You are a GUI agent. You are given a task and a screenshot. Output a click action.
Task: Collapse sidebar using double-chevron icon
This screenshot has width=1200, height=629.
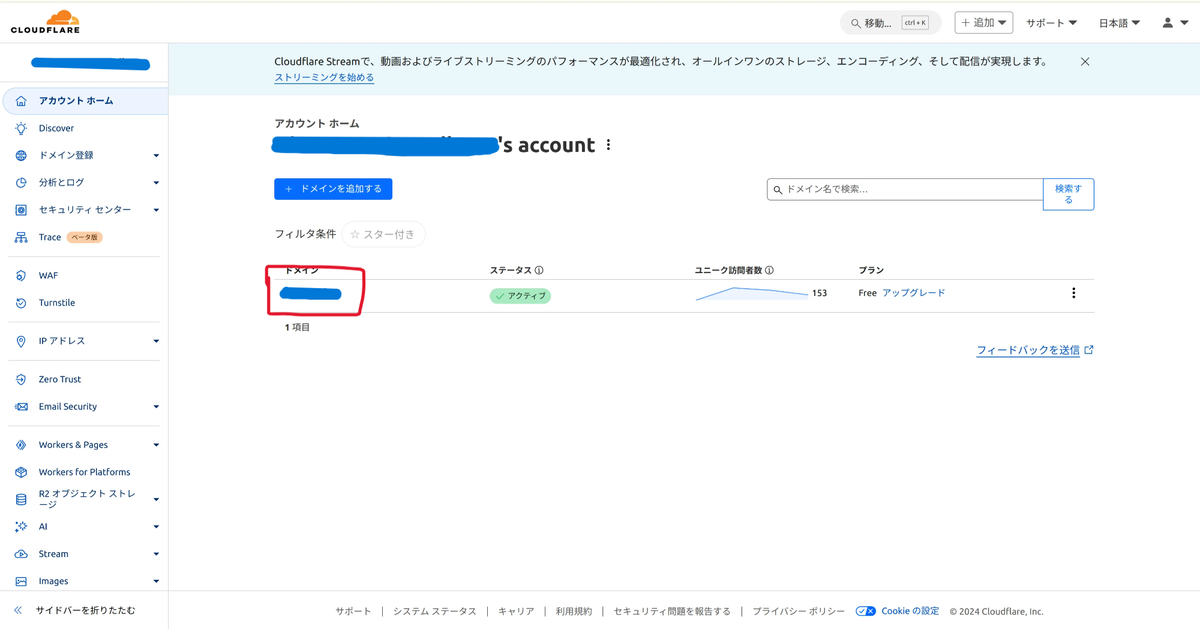pyautogui.click(x=18, y=610)
